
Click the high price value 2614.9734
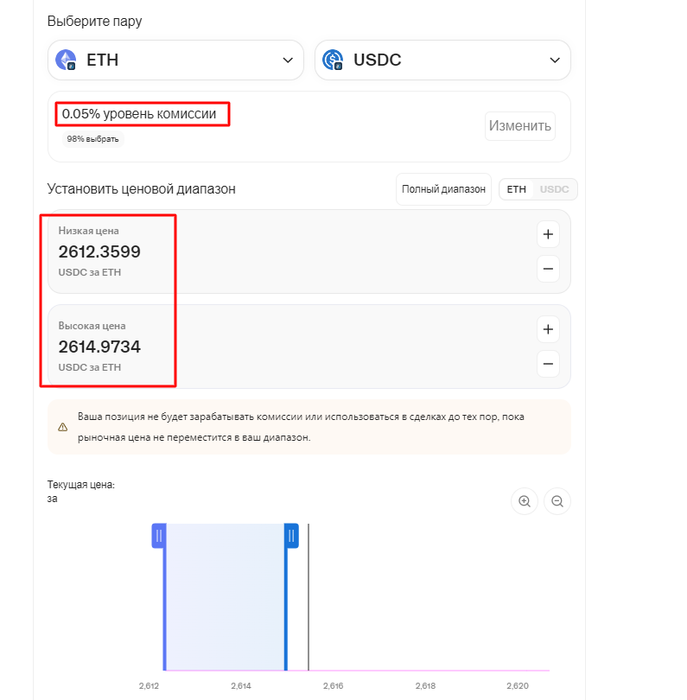[x=100, y=347]
